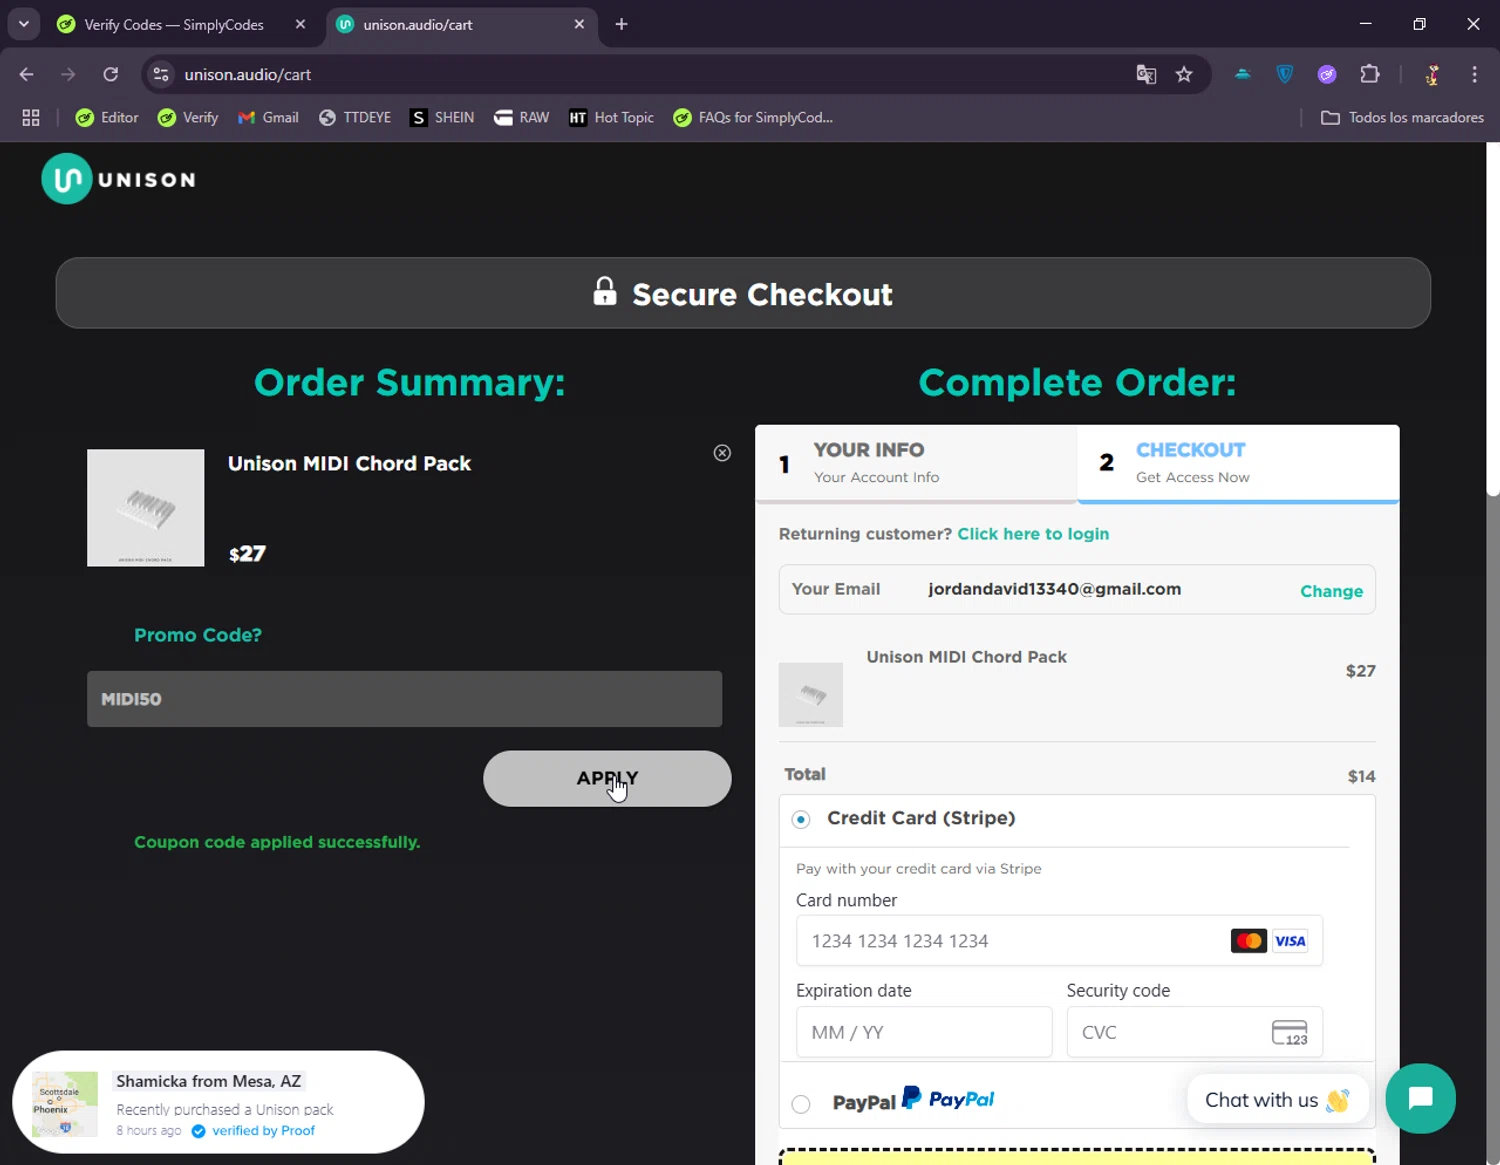Click the $14 total amount

tap(1361, 776)
